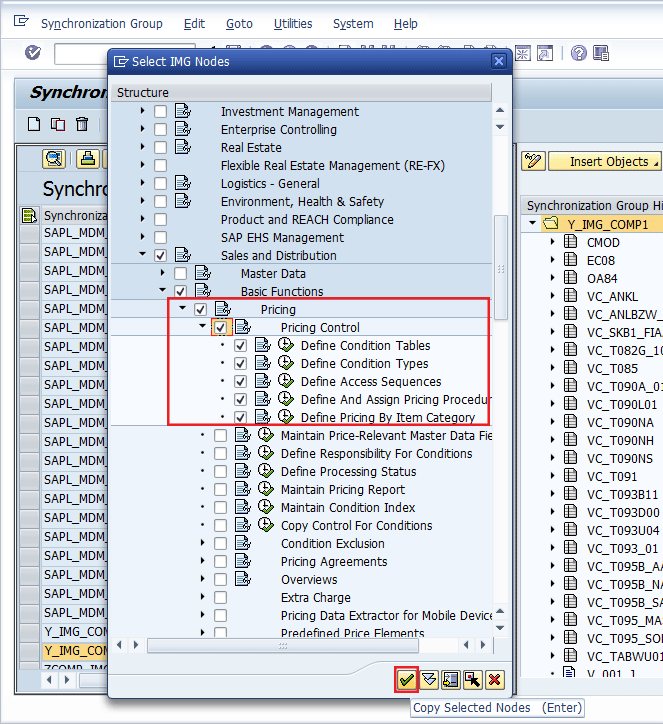Collapse the Pricing Control tree node
663x724 pixels.
pos(203,327)
